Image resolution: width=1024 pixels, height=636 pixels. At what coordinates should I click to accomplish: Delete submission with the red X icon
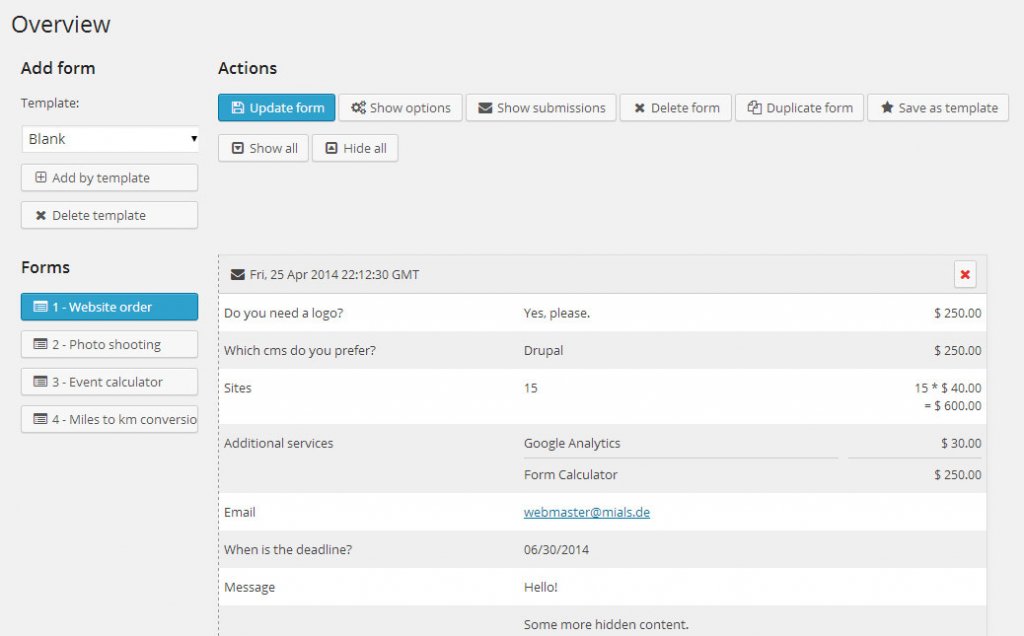[965, 274]
